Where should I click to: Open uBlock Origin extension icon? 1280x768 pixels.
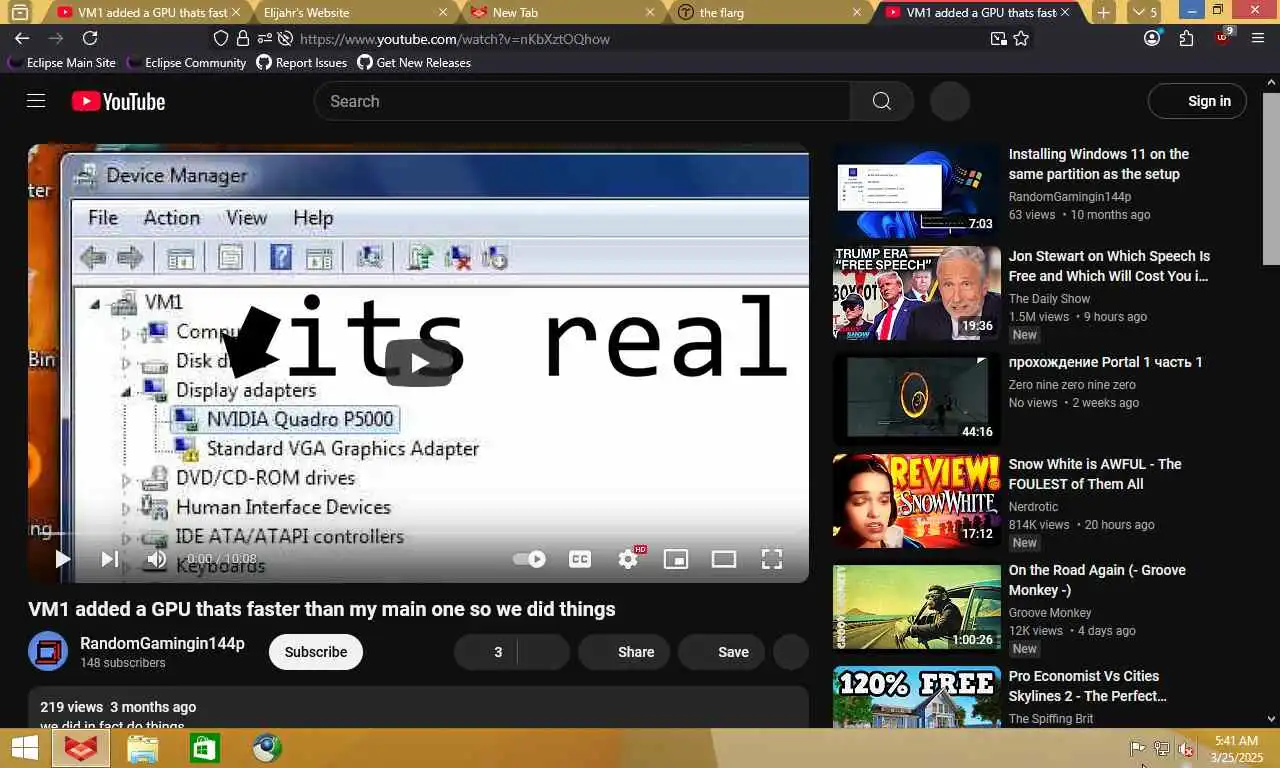[1224, 38]
